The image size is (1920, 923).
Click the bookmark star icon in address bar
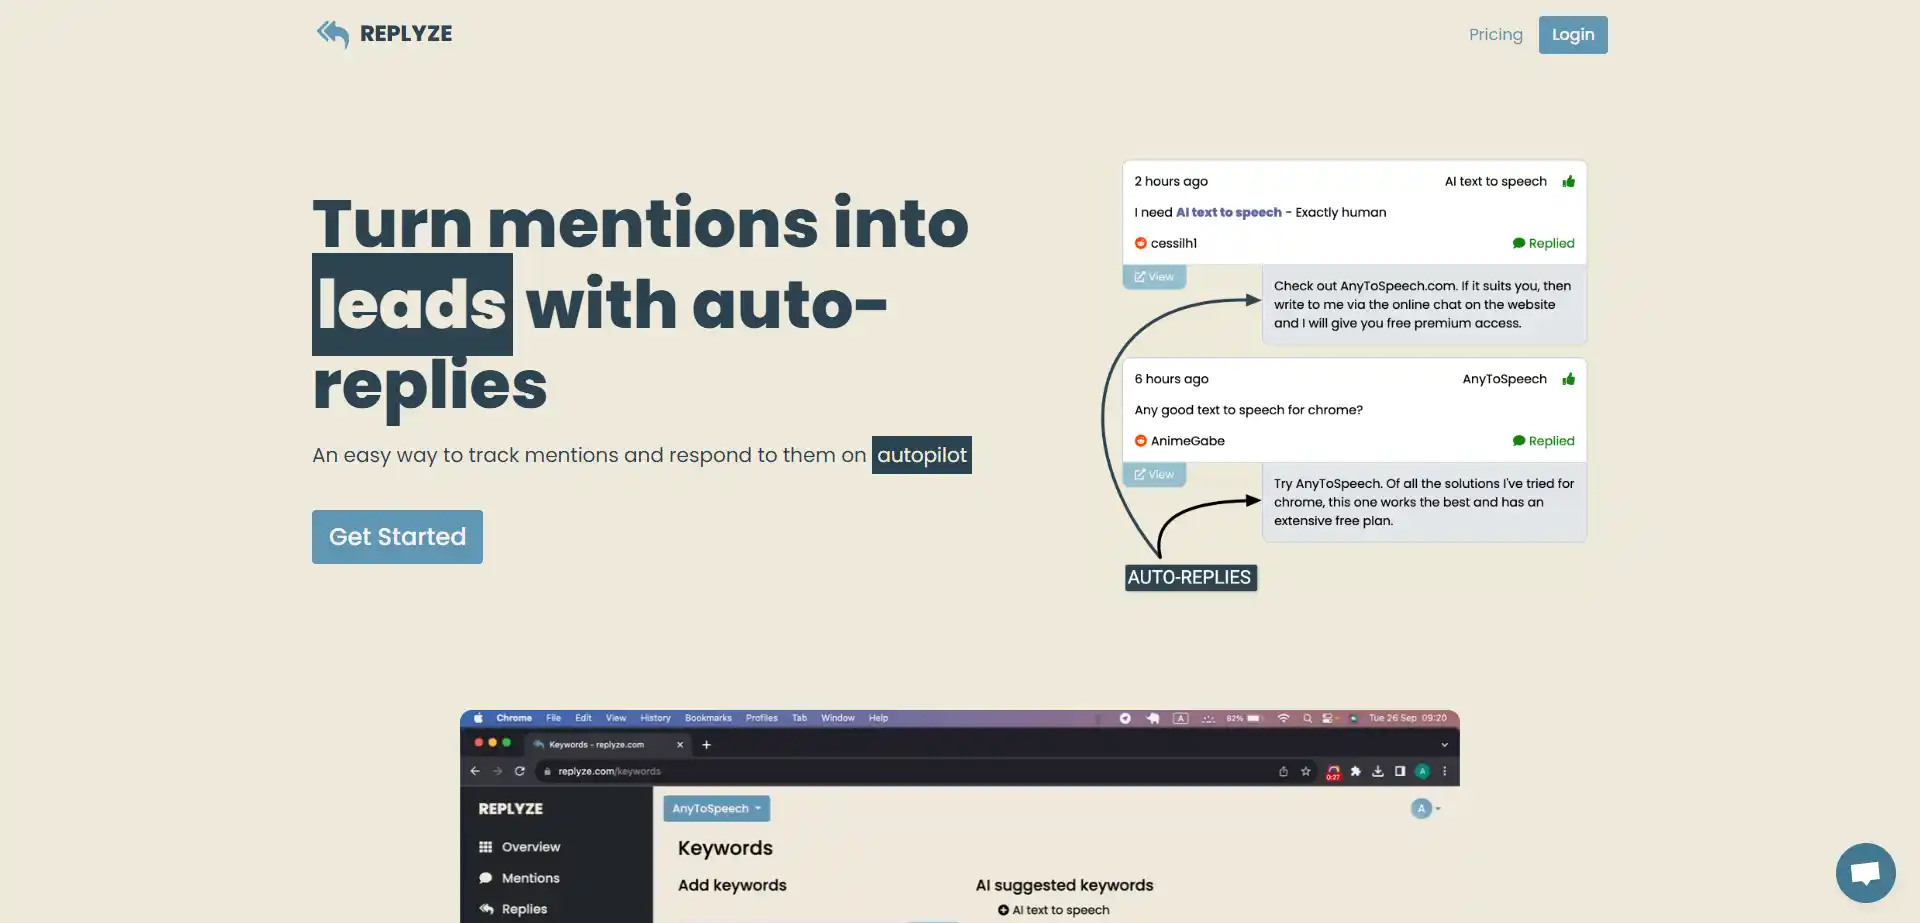point(1305,771)
